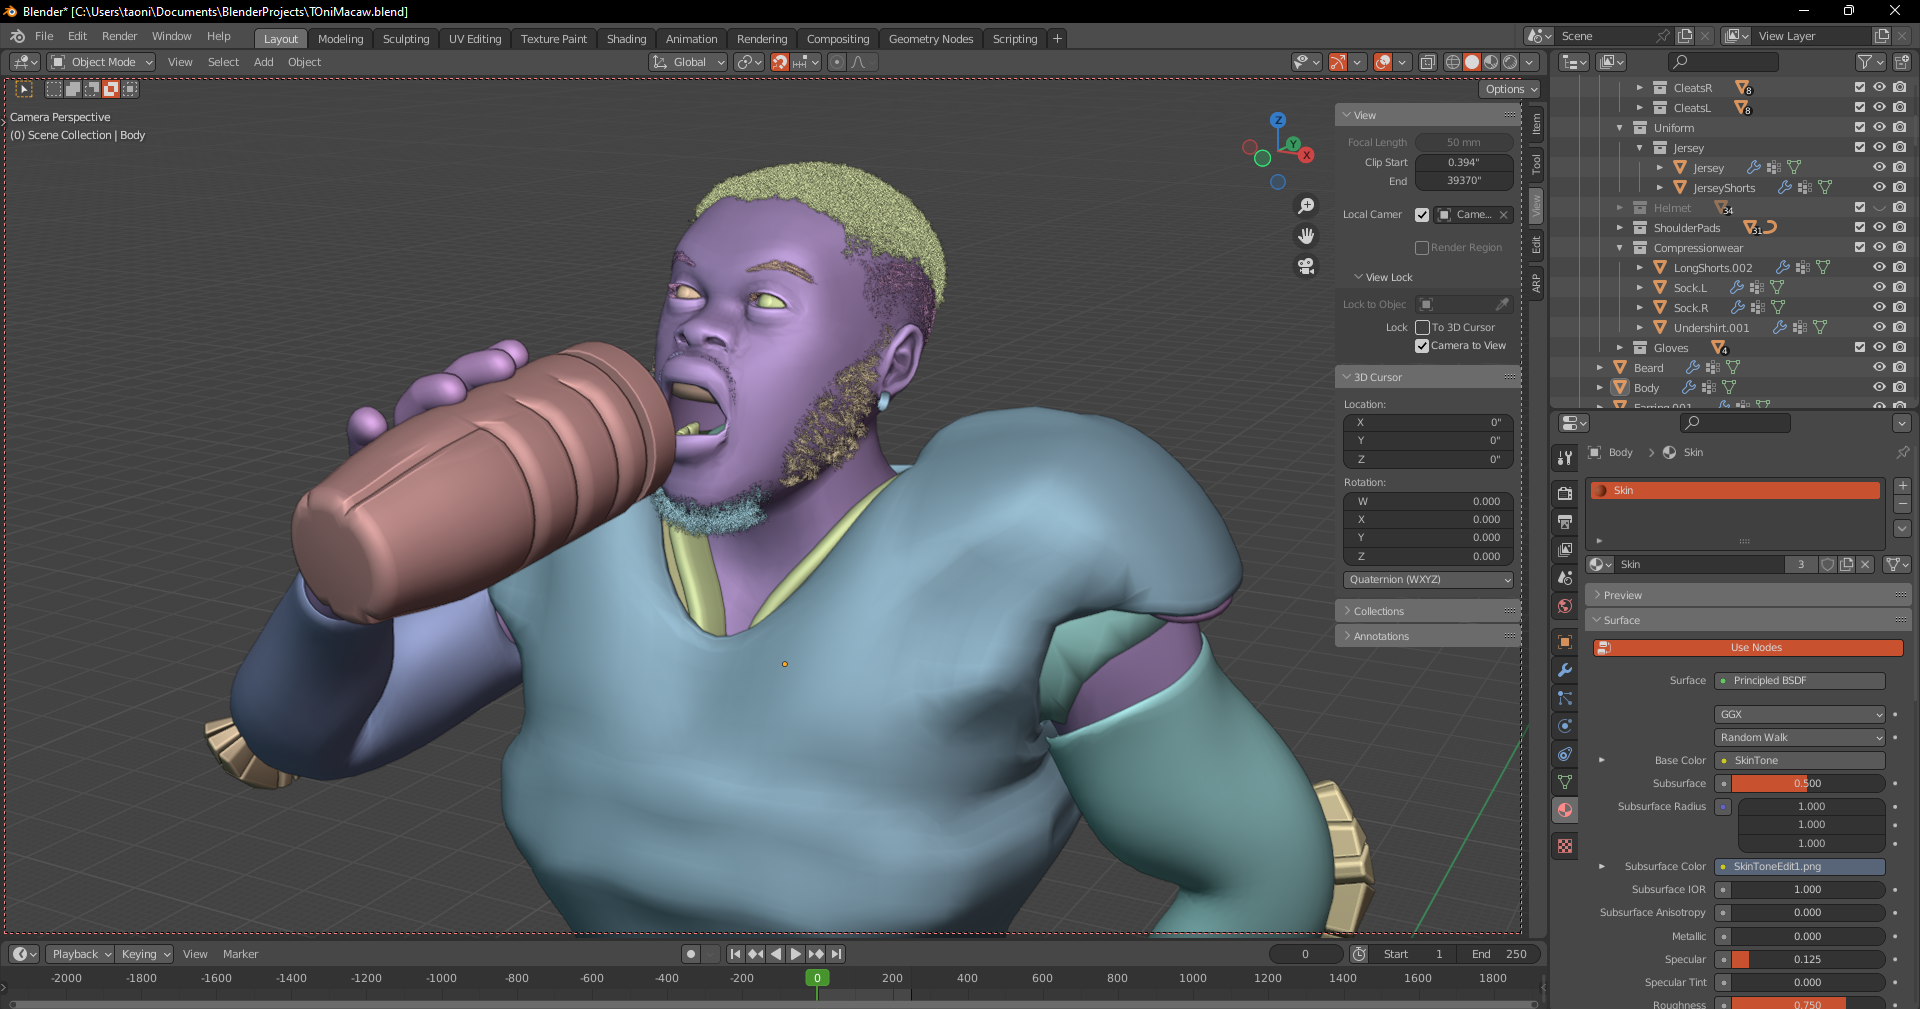Toggle camera view gizmo icon
This screenshot has height=1009, width=1920.
1306,266
